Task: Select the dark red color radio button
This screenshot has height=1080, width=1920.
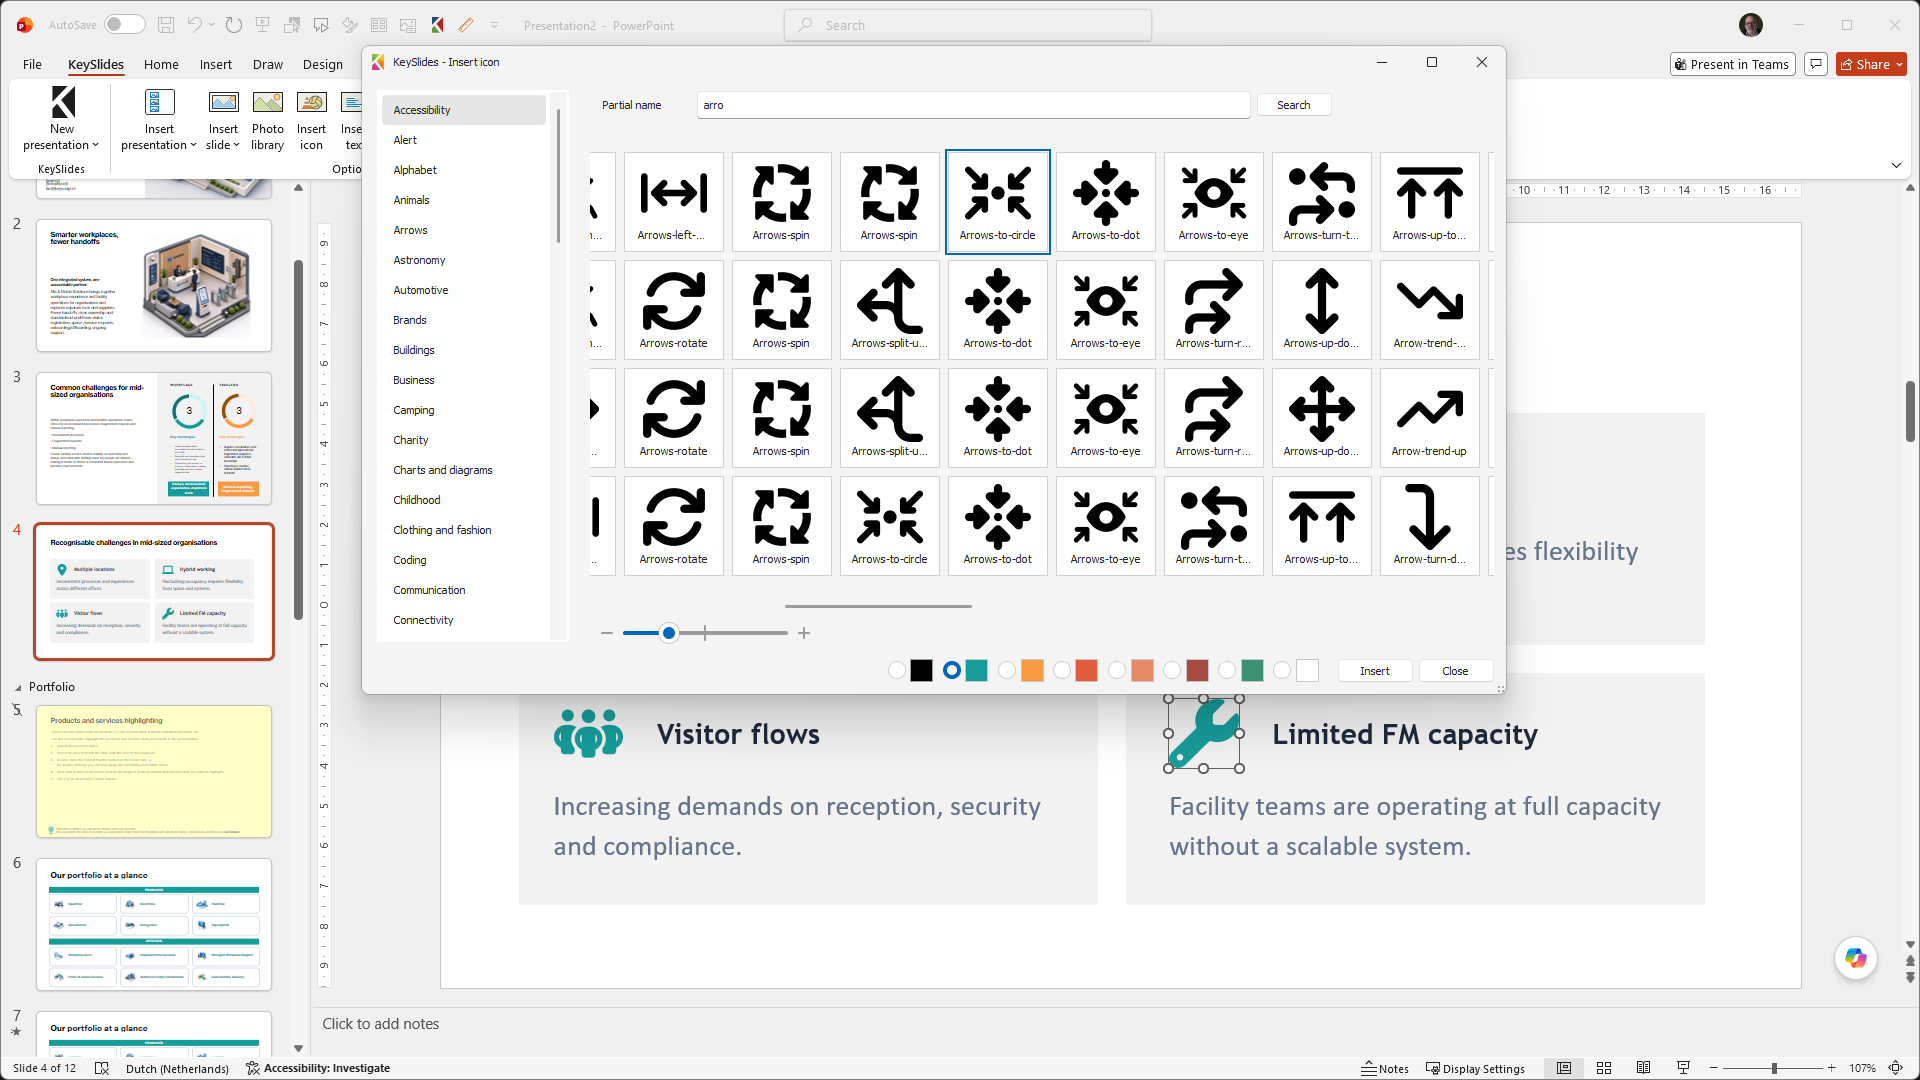Action: pyautogui.click(x=1172, y=671)
